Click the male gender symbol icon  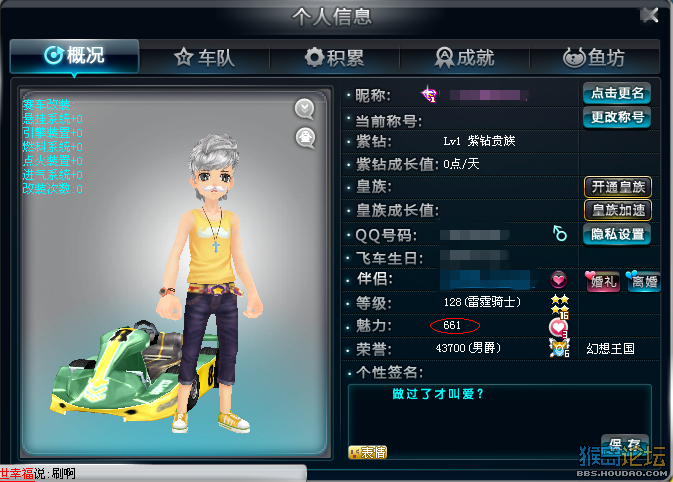[559, 233]
